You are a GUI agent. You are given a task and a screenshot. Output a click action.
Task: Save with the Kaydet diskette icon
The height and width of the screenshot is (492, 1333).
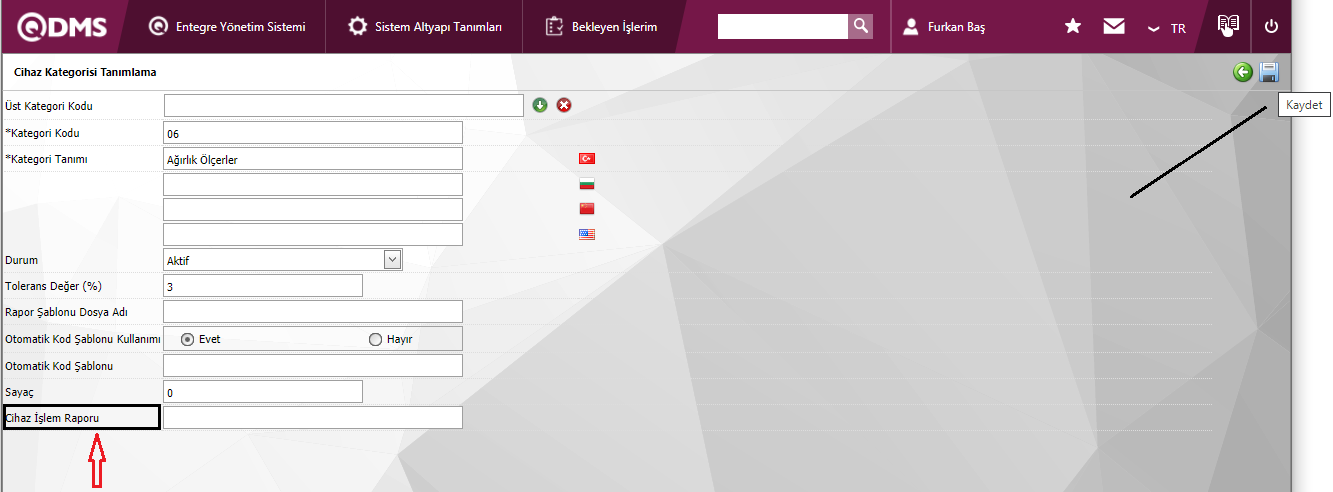pyautogui.click(x=1269, y=72)
